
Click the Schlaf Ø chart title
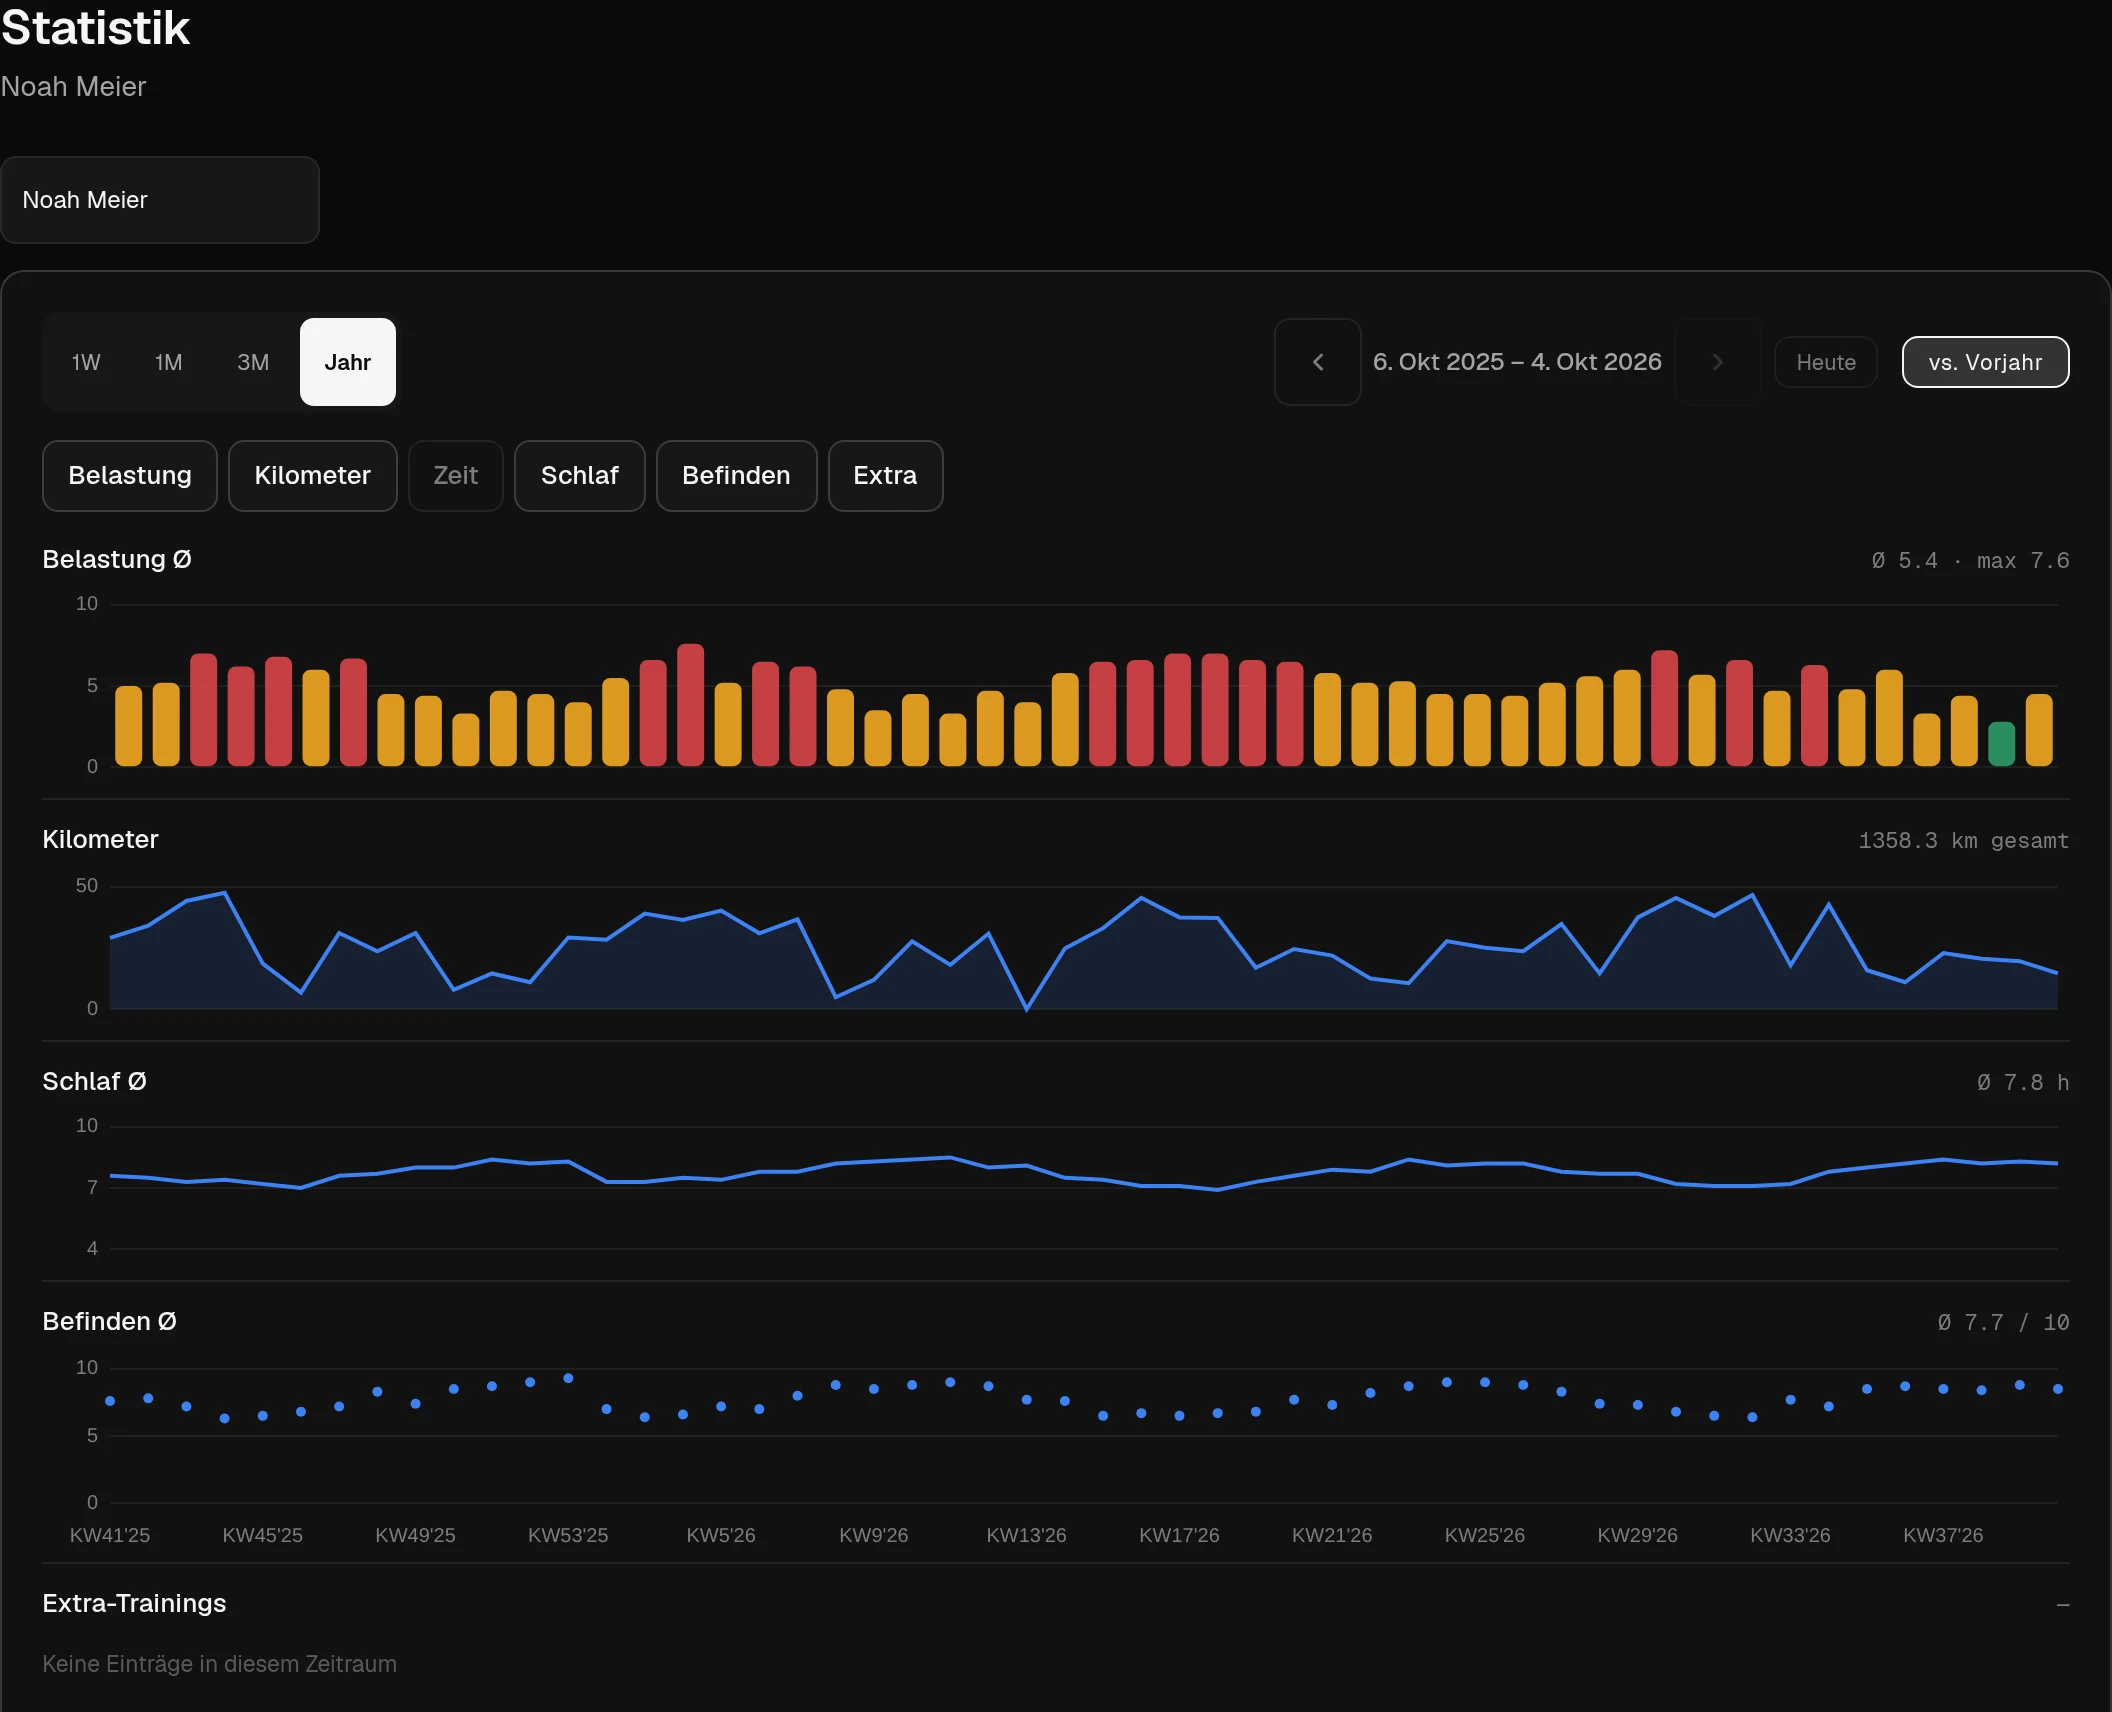coord(94,1081)
